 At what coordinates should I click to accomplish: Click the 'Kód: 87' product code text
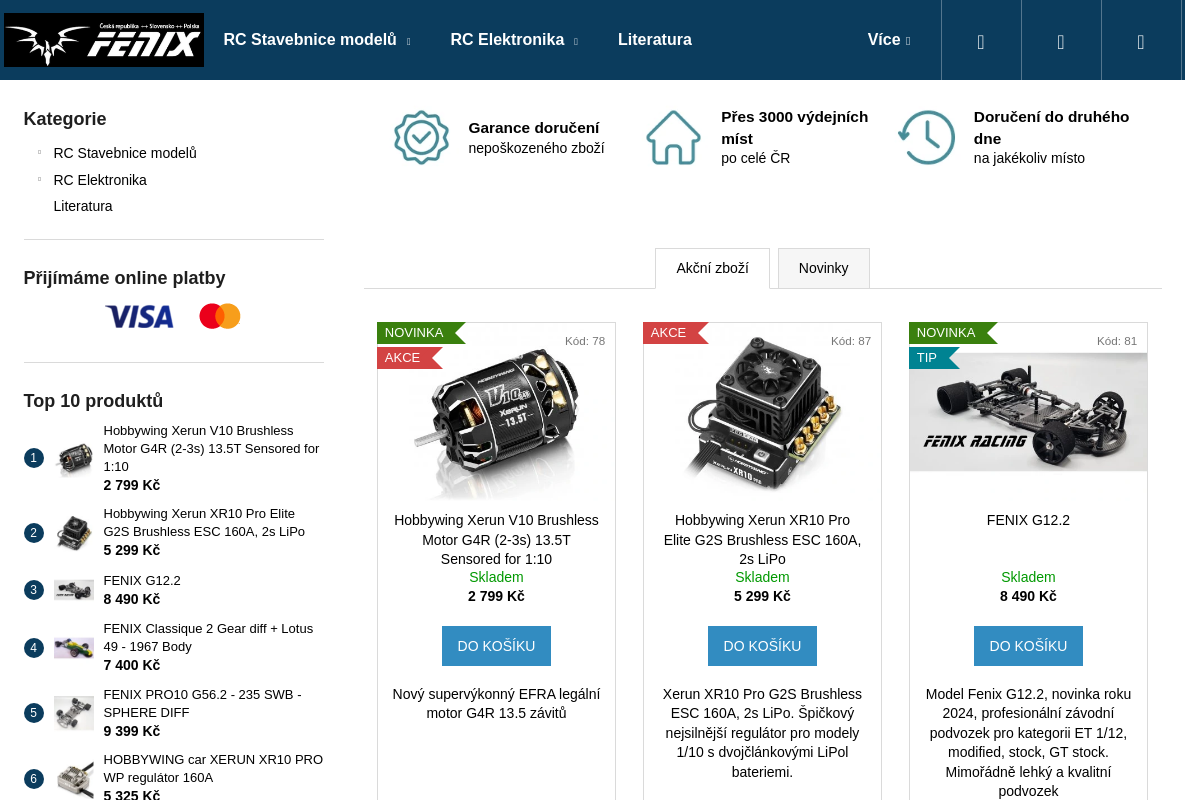pyautogui.click(x=851, y=341)
